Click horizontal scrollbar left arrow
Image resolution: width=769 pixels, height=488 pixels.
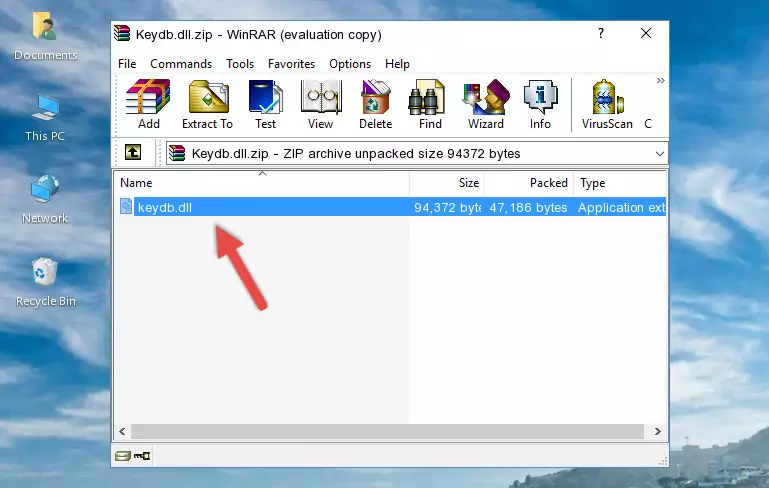point(122,432)
